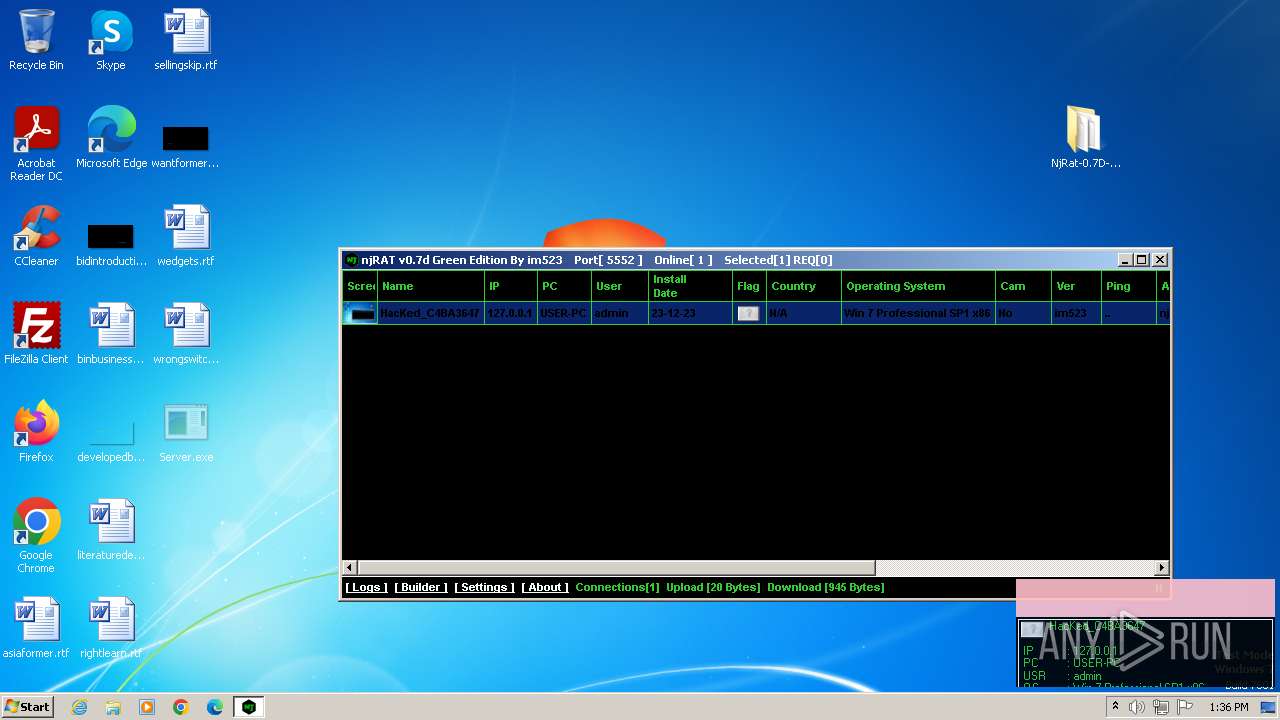The width and height of the screenshot is (1280, 720).
Task: Open the Start menu
Action: coord(27,707)
